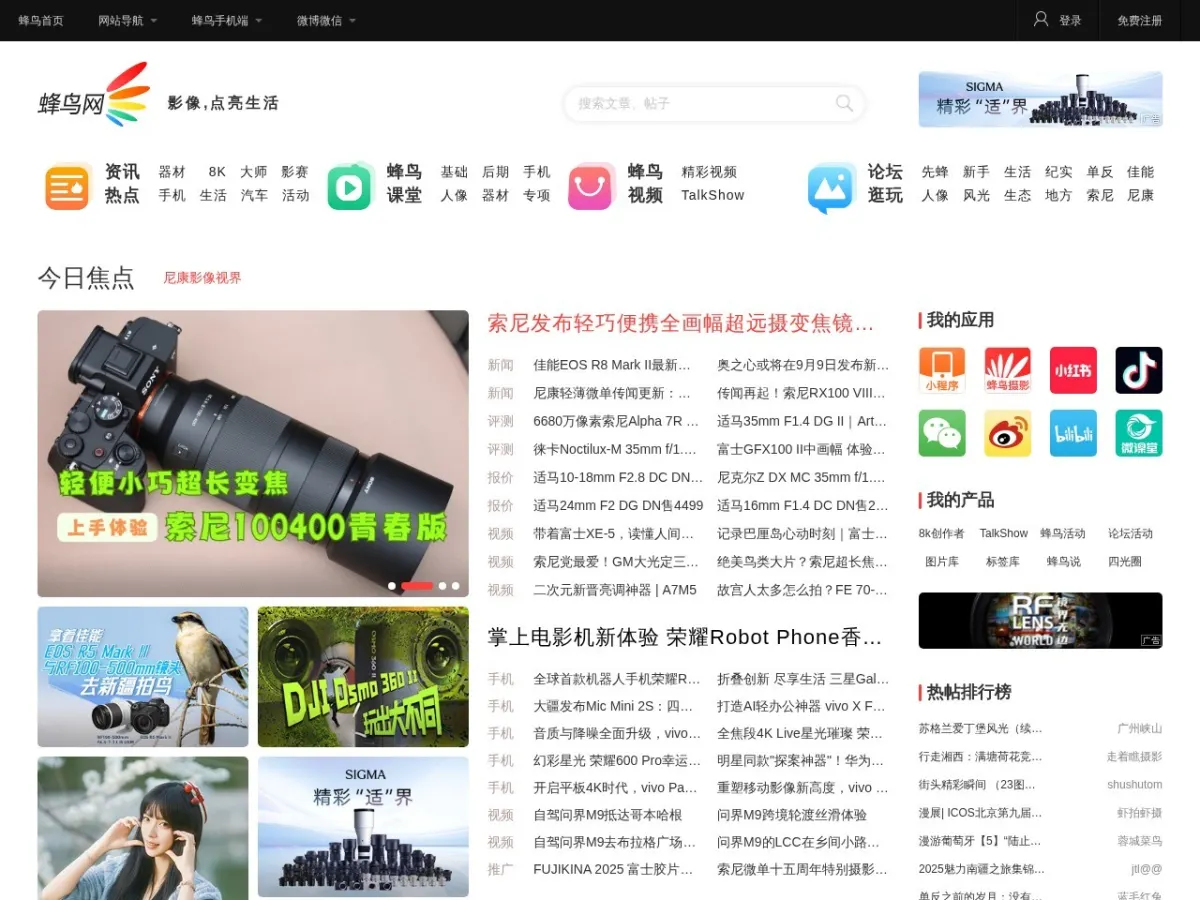Open the 蜂鸟视频 pink icon
The image size is (1200, 900).
591,187
